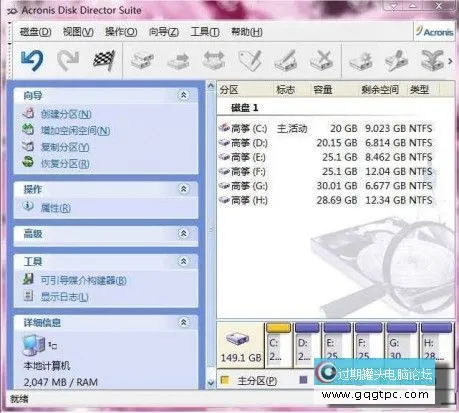Sort by 标志 column header
Image resolution: width=459 pixels, height=413 pixels.
coord(291,89)
